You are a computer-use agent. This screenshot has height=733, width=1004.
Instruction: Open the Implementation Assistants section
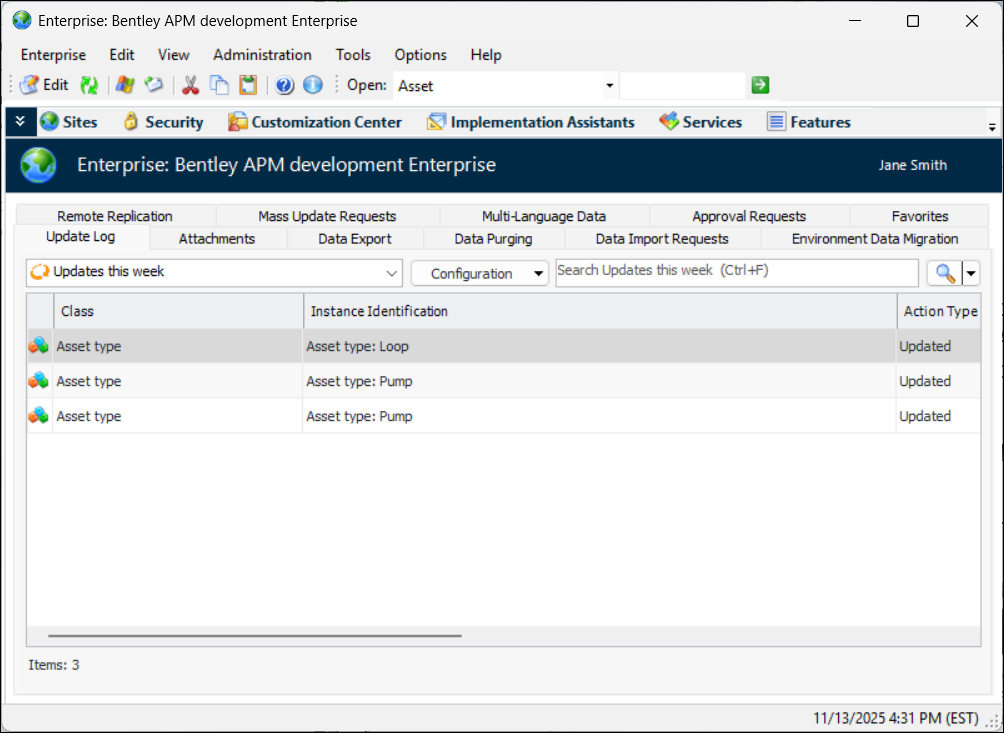pyautogui.click(x=531, y=122)
